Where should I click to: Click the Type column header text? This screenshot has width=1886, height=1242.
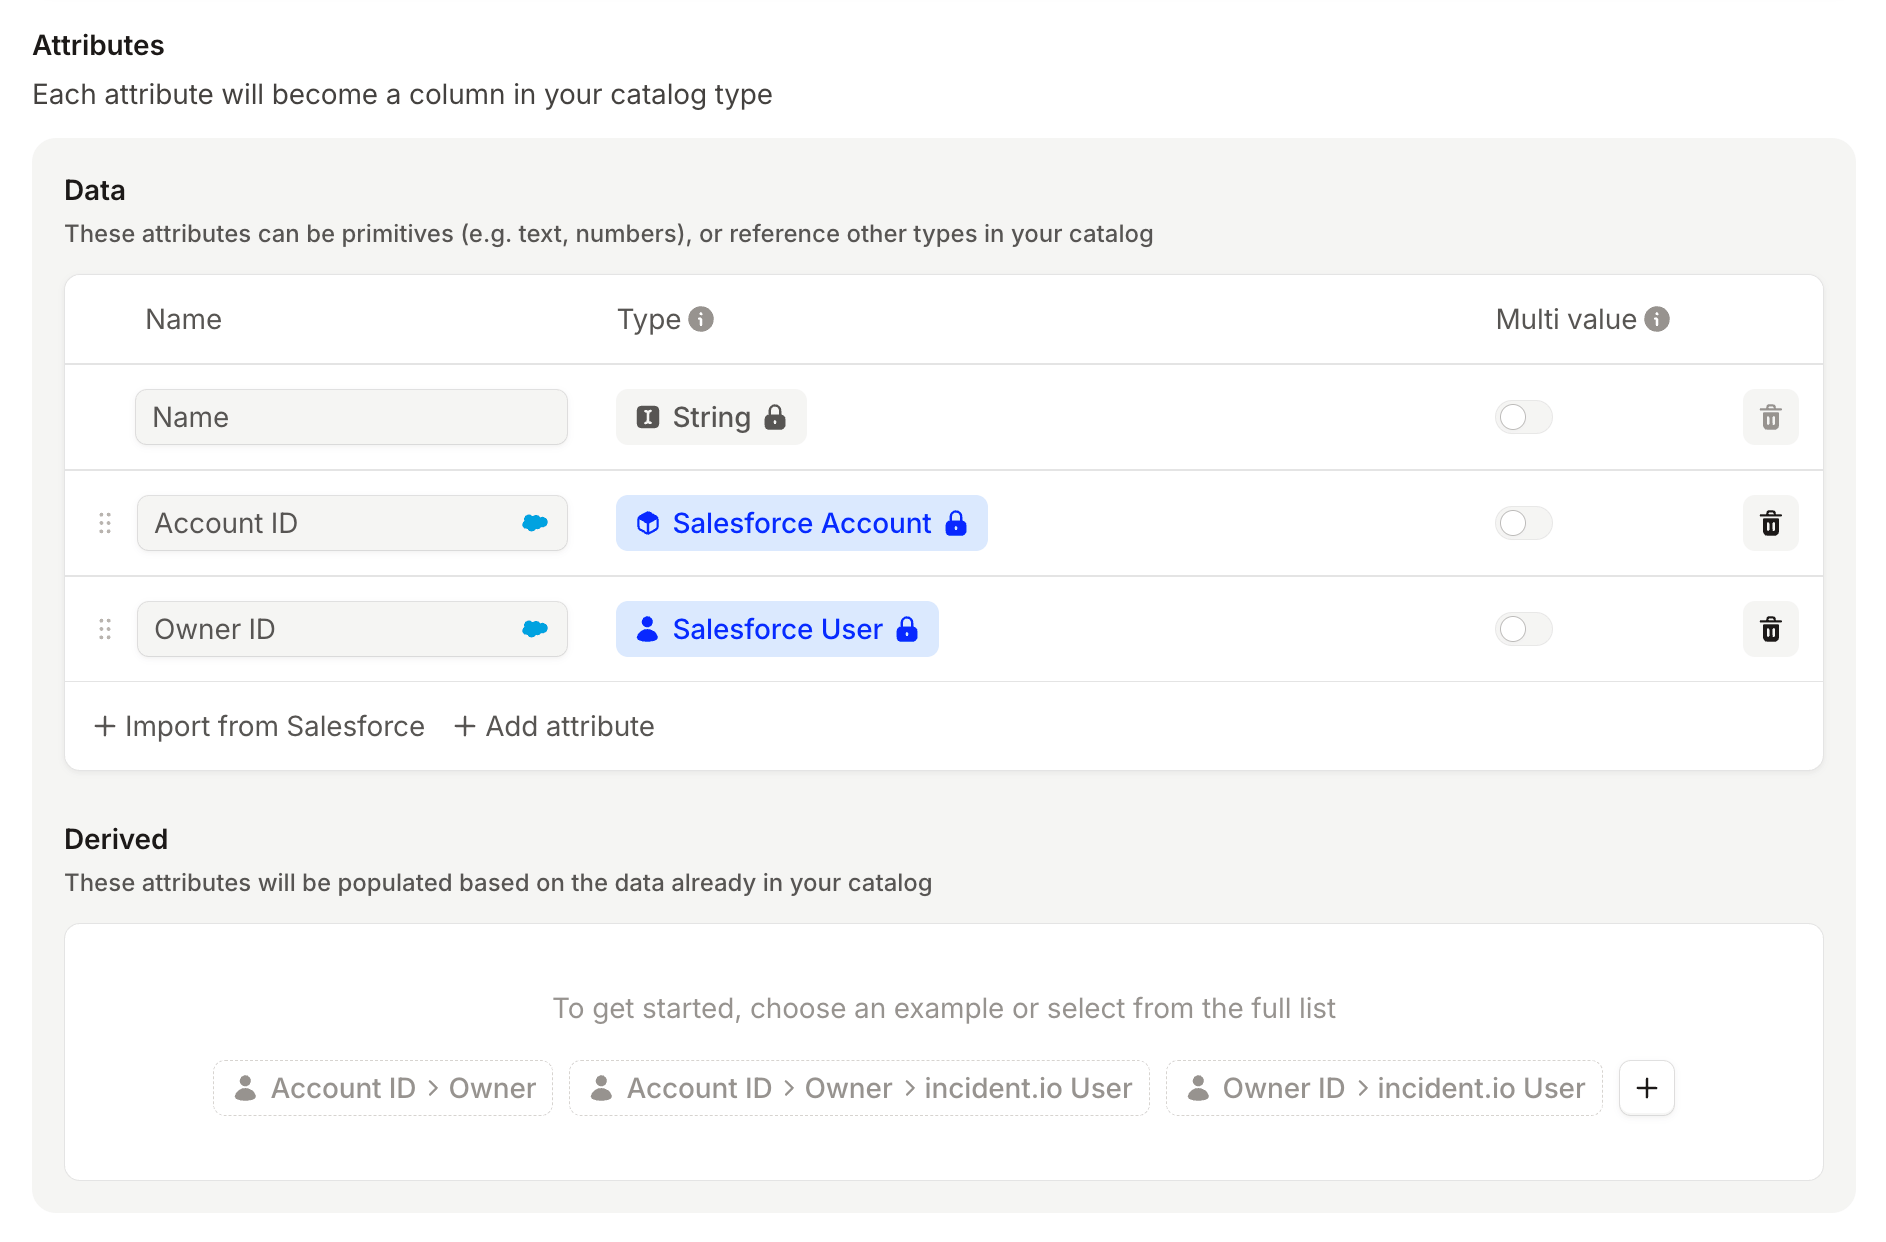648,319
